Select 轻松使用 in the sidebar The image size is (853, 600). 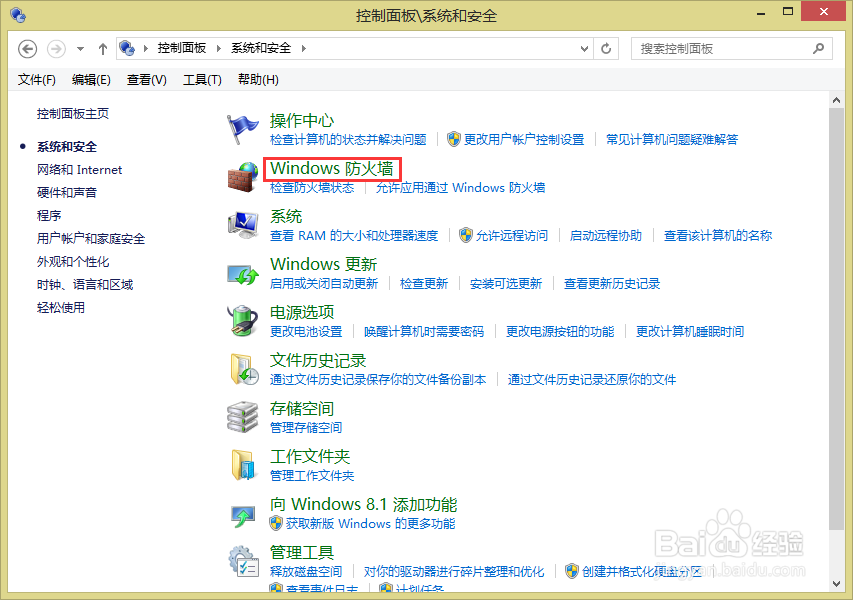click(x=61, y=307)
